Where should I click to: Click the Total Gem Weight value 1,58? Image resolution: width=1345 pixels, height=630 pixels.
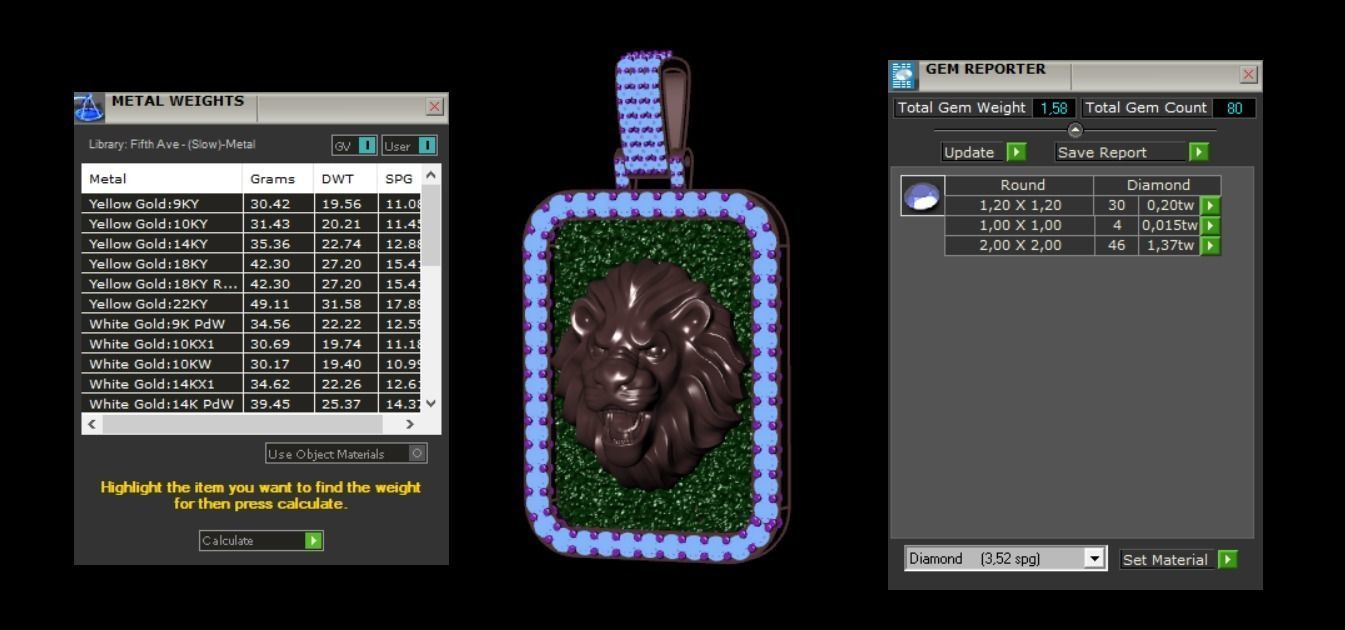click(1054, 108)
